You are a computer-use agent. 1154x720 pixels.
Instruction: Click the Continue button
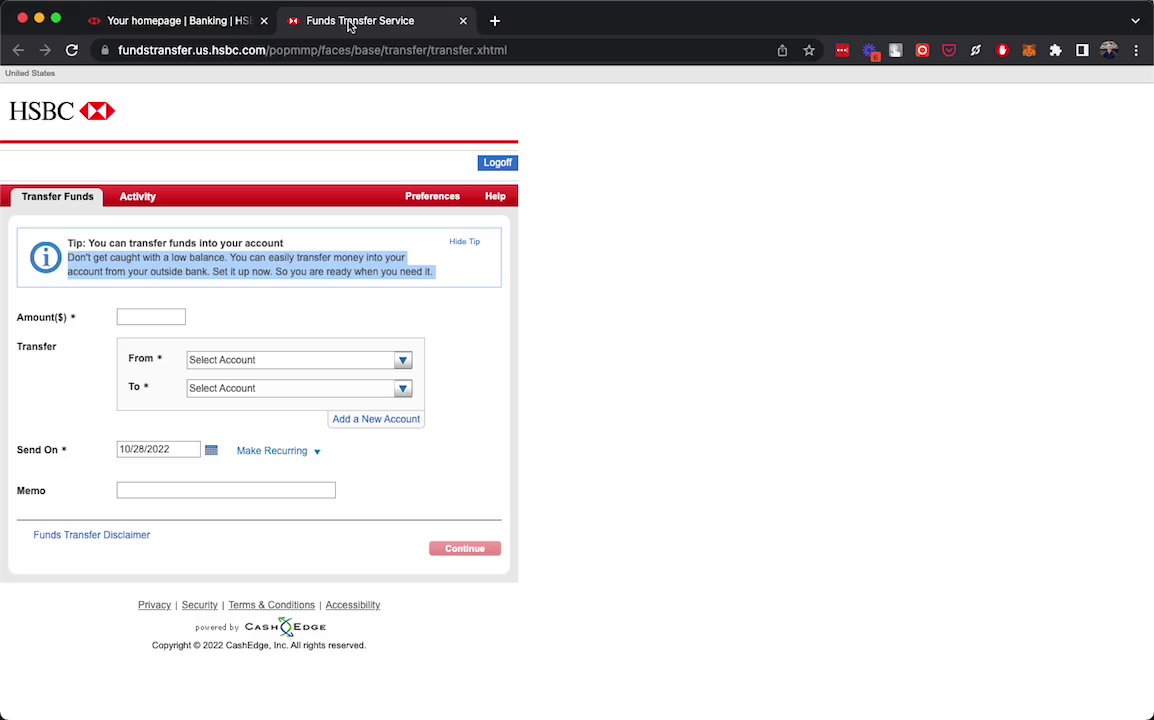[x=465, y=548]
